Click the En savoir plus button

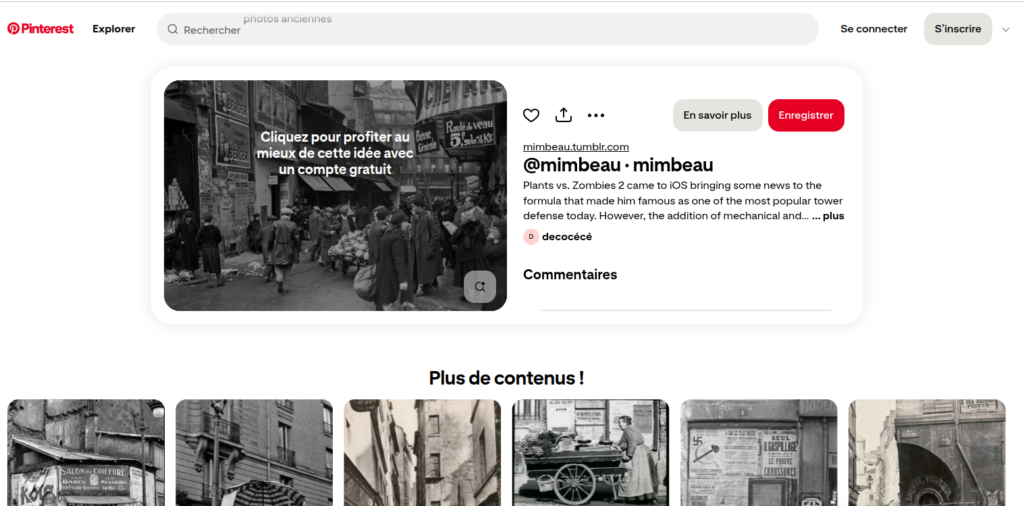point(717,115)
